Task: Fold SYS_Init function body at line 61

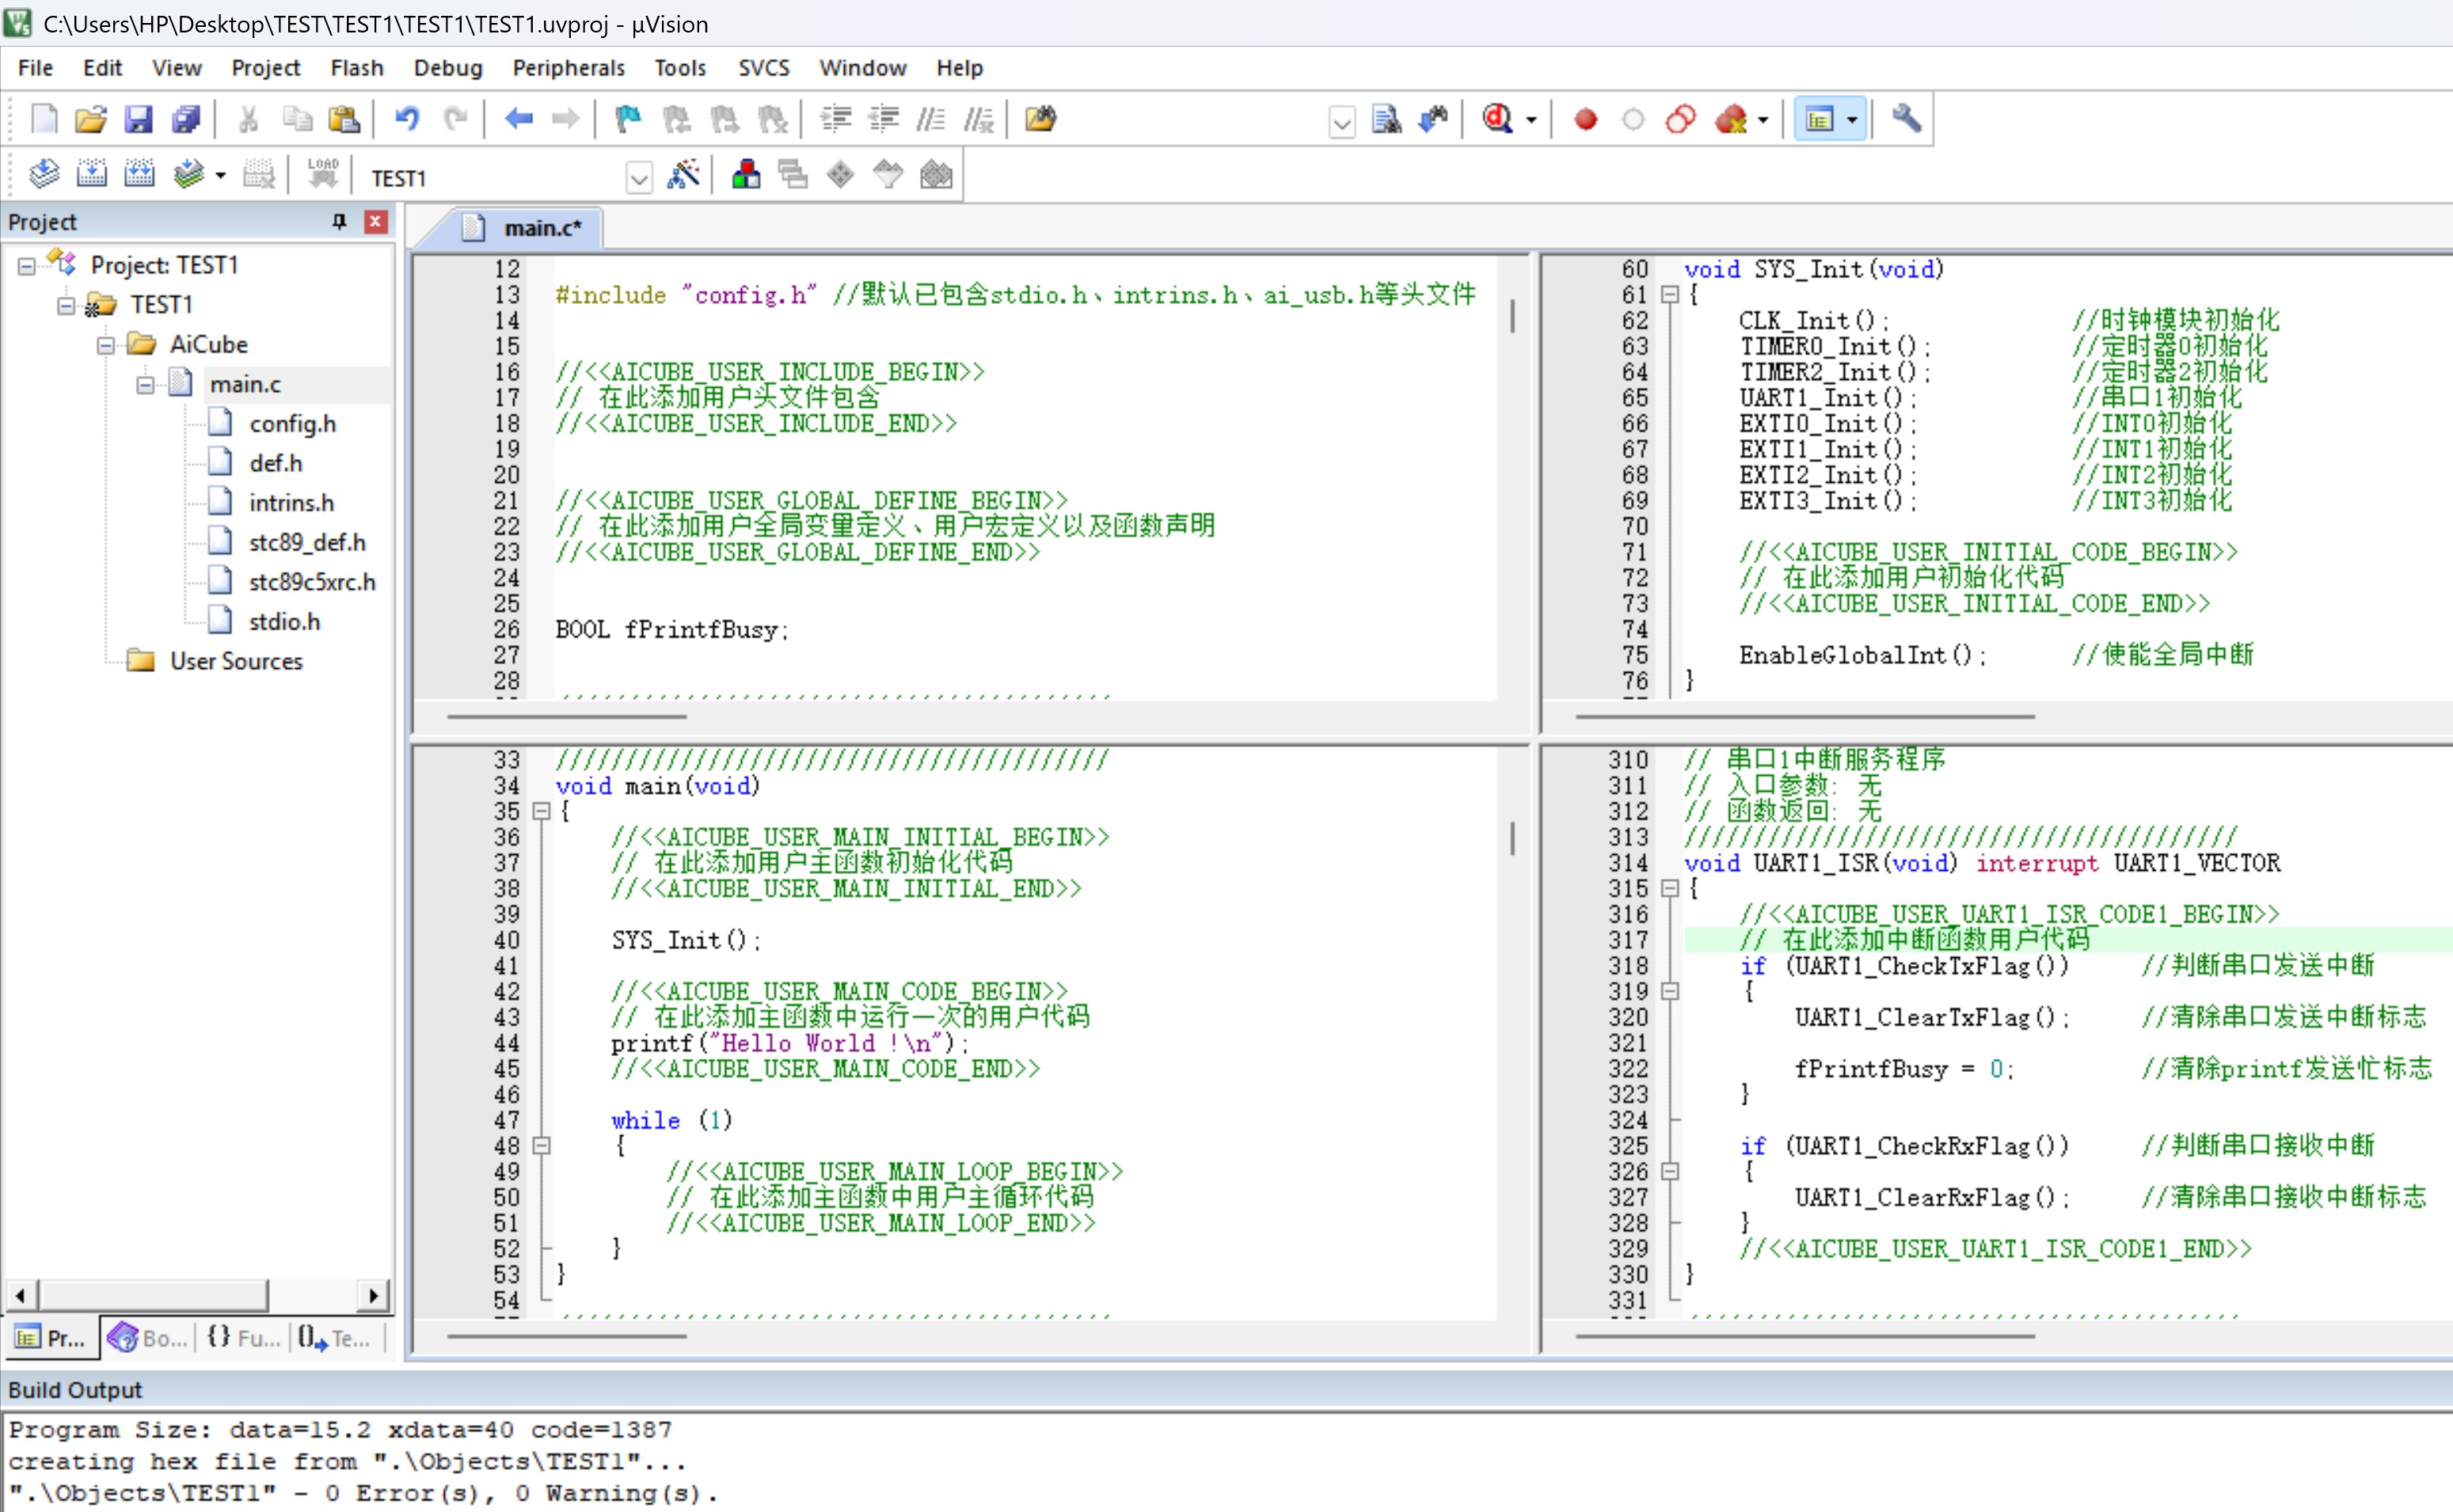Action: click(1669, 295)
